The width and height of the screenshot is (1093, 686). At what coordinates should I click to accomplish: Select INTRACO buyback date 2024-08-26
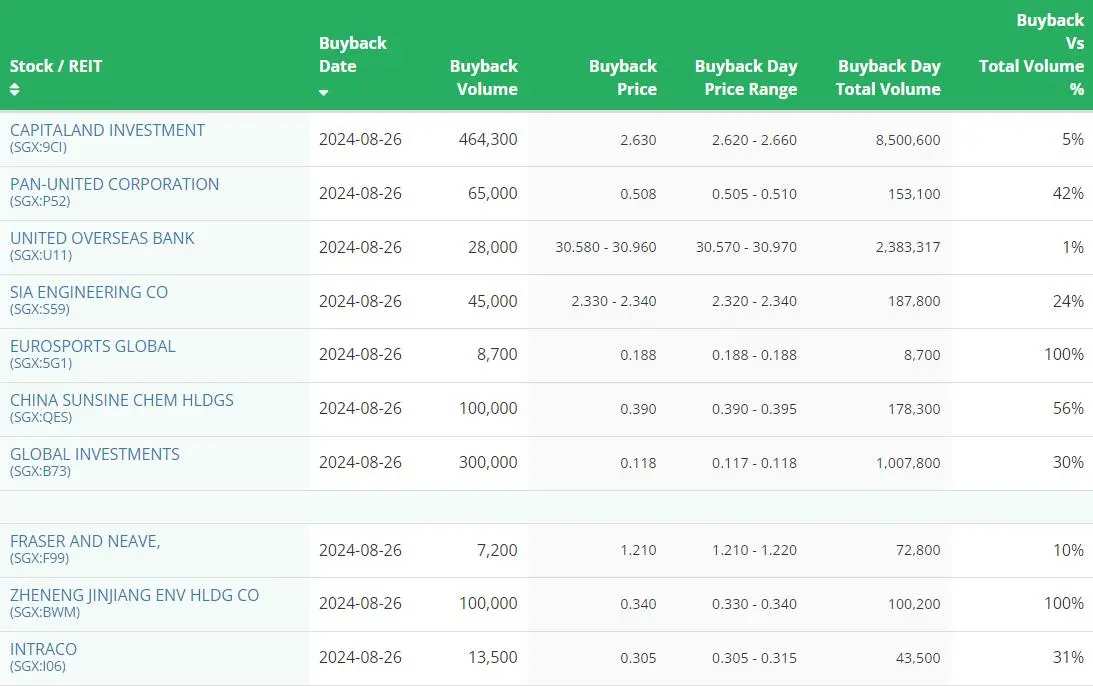click(x=360, y=657)
